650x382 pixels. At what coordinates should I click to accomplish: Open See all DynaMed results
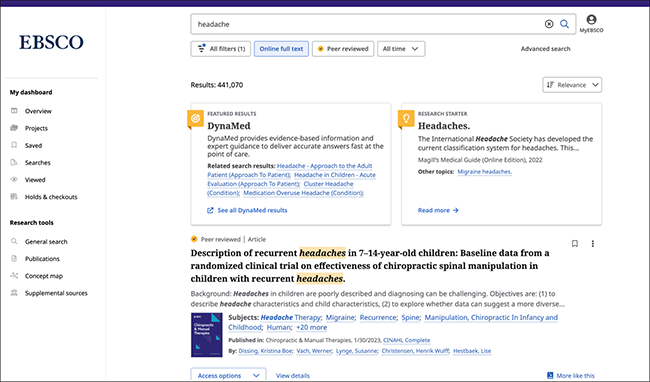pos(247,210)
